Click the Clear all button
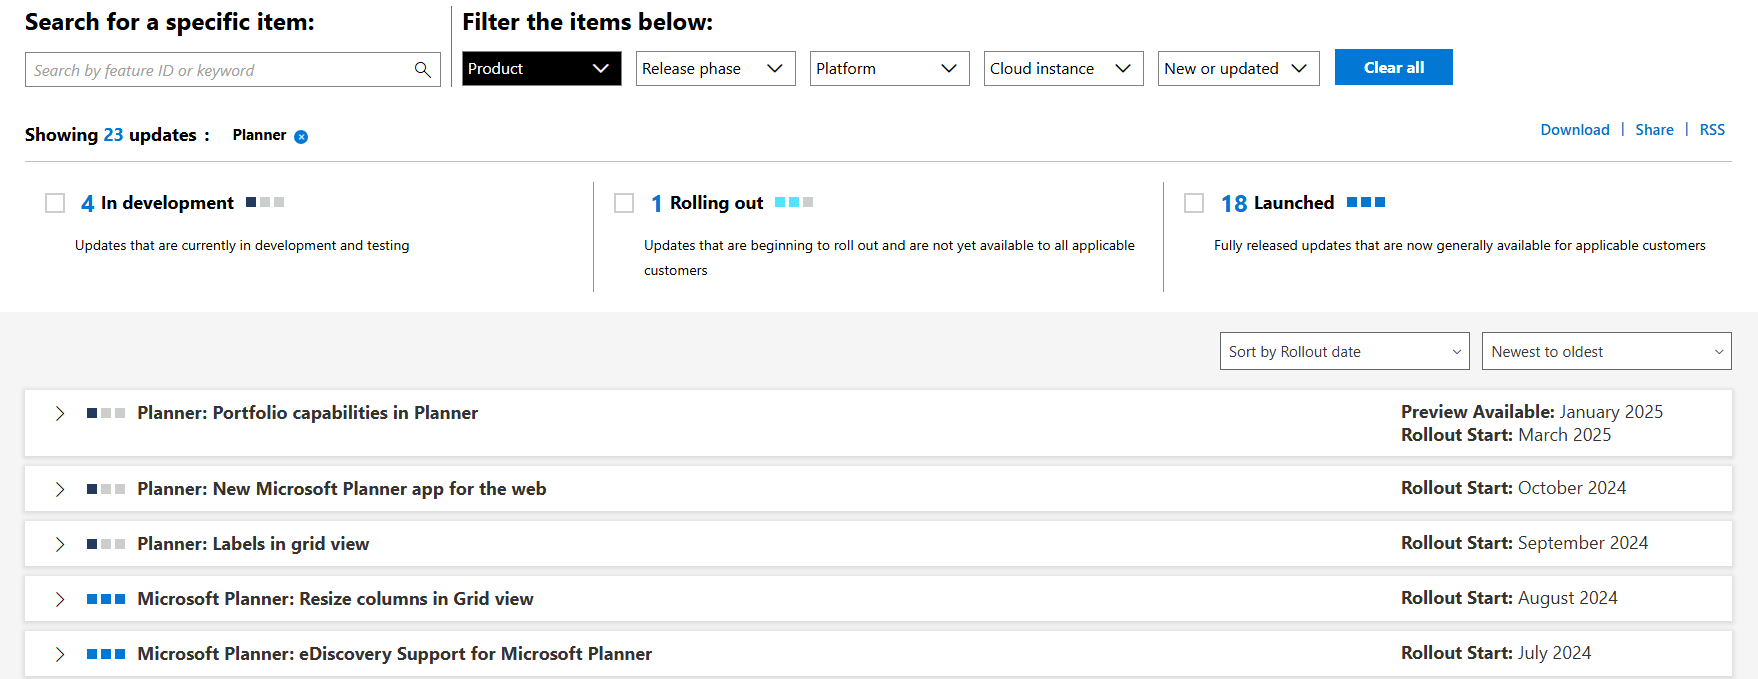This screenshot has width=1758, height=679. click(1393, 67)
